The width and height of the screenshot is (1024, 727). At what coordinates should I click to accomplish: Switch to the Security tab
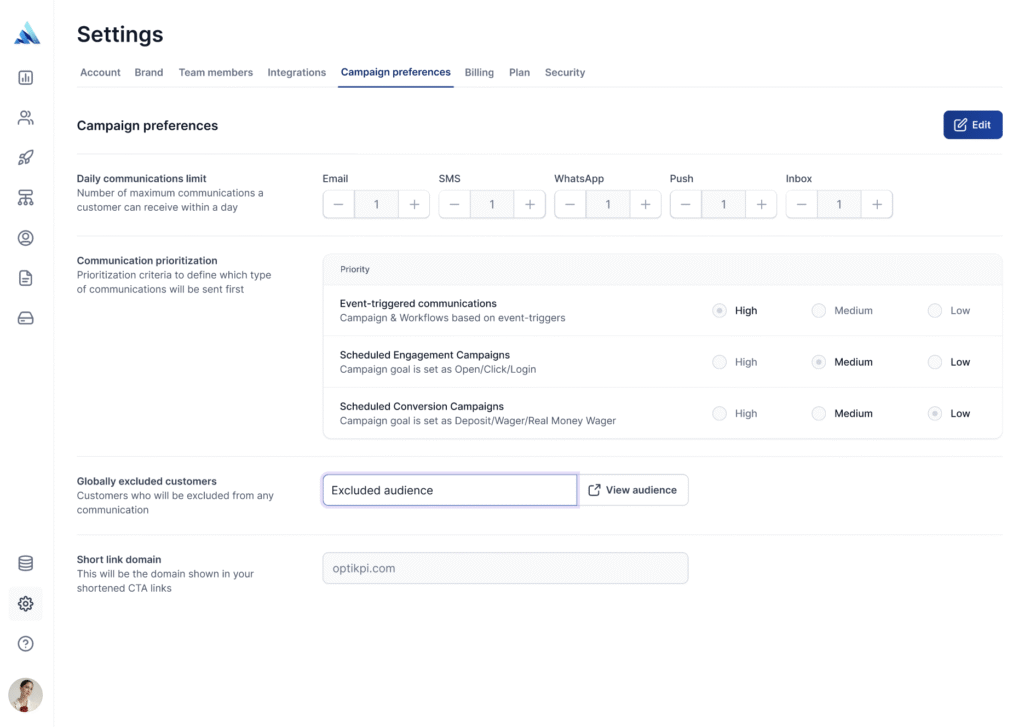click(565, 73)
